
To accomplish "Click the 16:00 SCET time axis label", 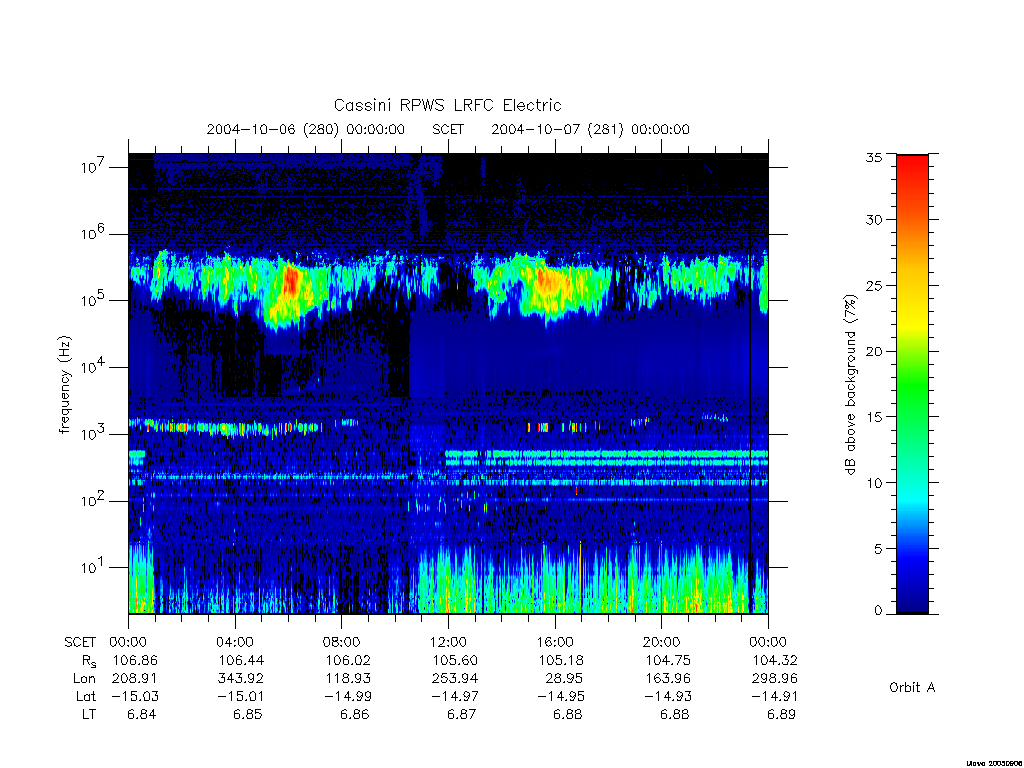I will click(x=554, y=642).
